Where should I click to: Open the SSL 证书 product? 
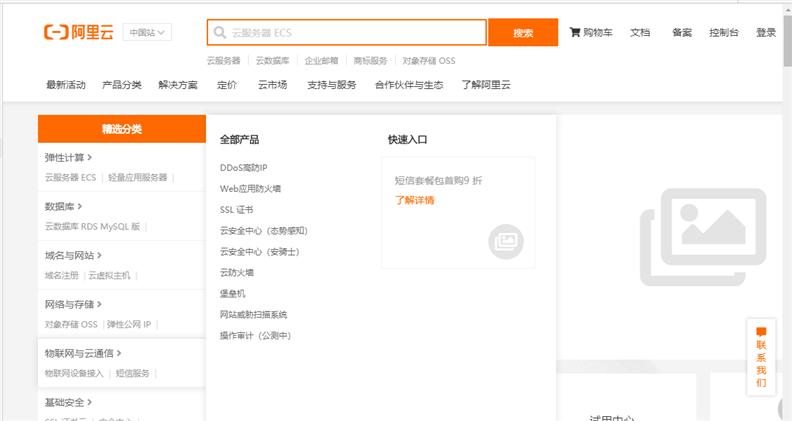tap(236, 210)
